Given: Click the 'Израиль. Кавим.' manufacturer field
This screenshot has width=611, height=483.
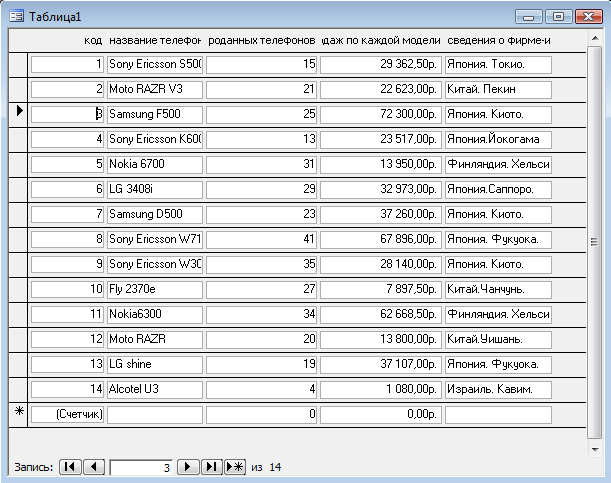Looking at the screenshot, I should coord(498,390).
